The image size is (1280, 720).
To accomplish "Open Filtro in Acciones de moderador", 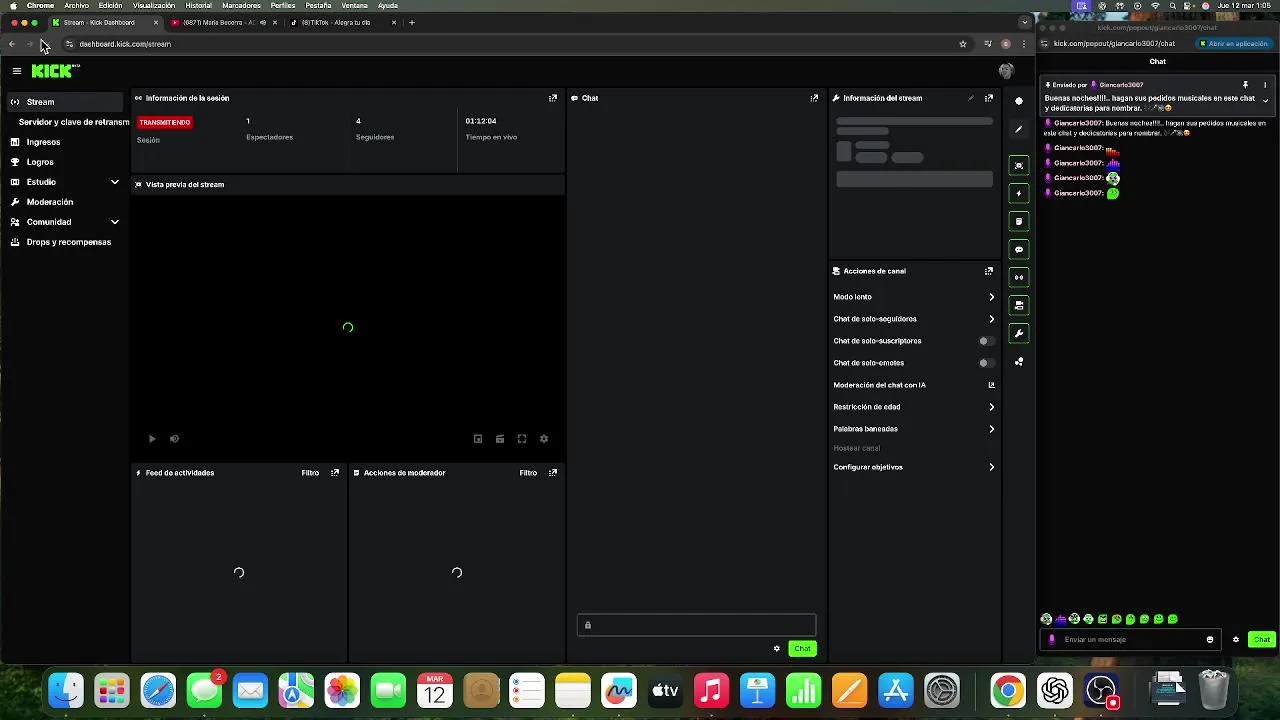I will point(528,473).
